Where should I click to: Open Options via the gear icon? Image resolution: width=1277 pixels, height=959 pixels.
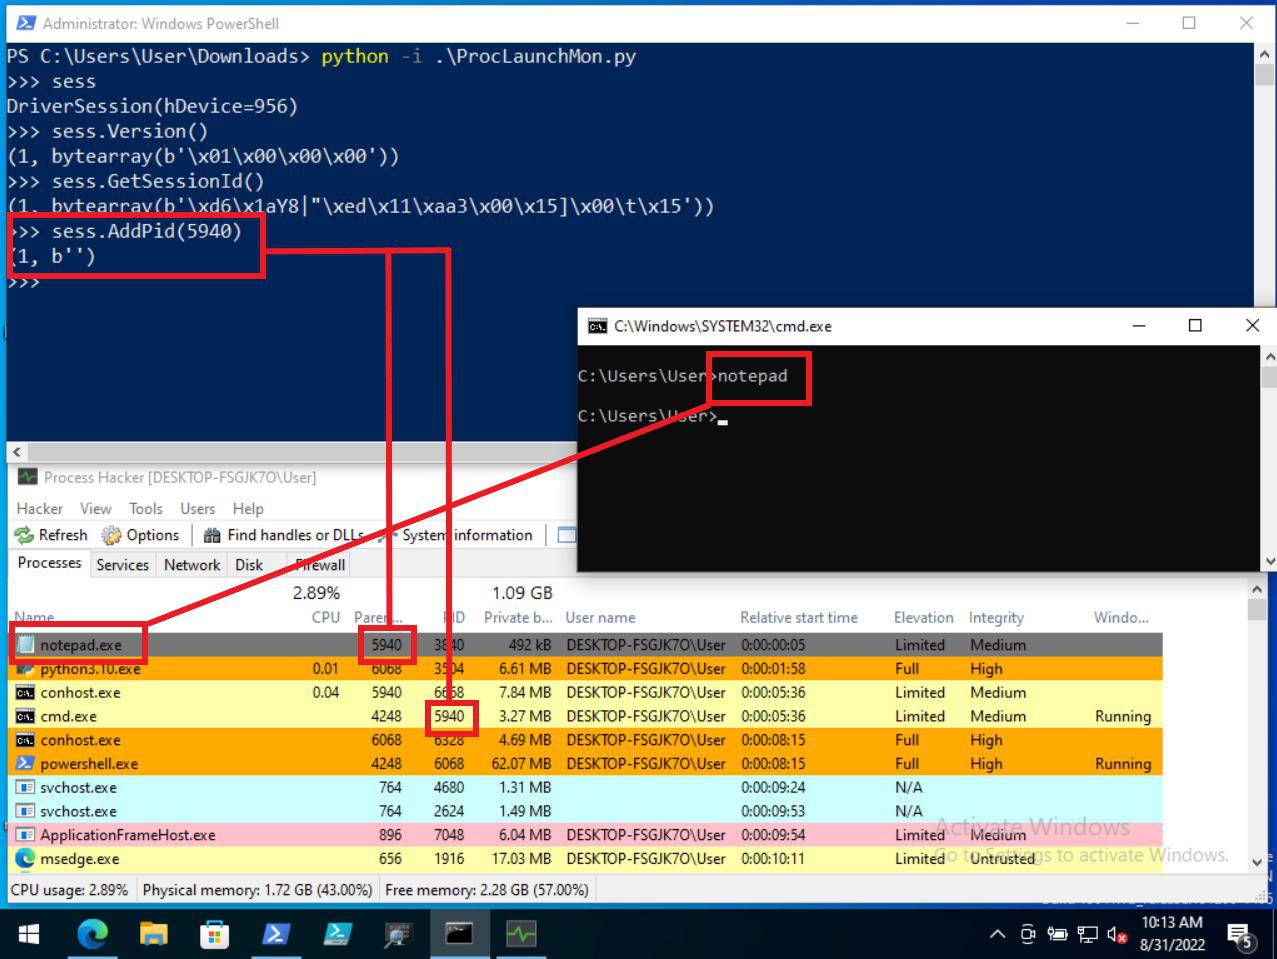click(112, 535)
